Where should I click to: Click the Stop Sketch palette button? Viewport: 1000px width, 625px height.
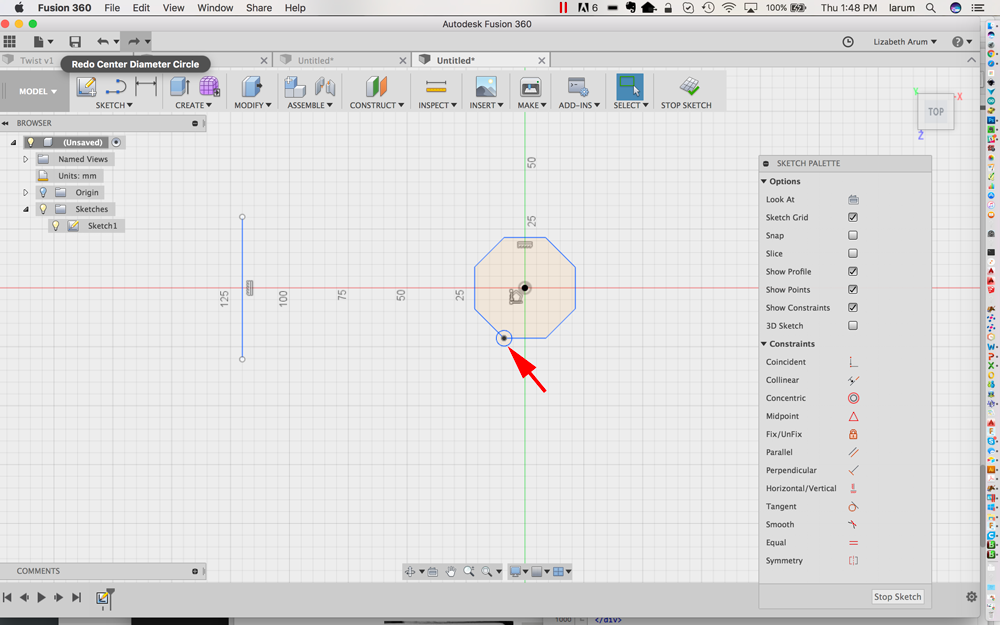click(x=897, y=597)
